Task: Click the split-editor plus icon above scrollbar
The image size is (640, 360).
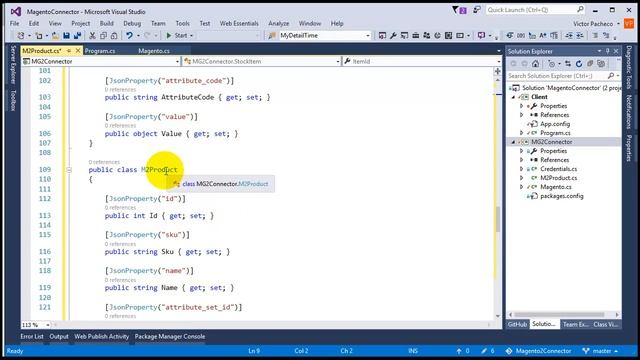Action: (x=498, y=71)
